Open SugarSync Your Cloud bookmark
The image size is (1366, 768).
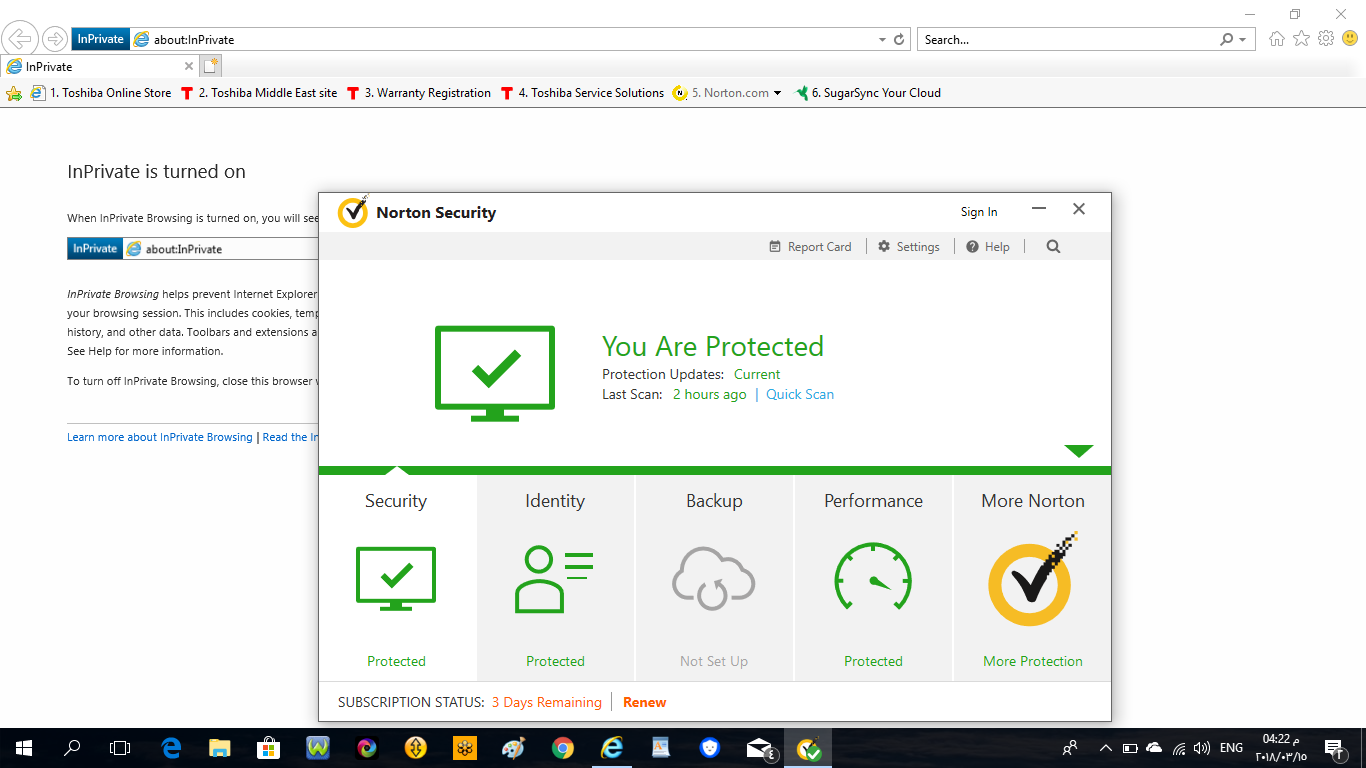[868, 93]
